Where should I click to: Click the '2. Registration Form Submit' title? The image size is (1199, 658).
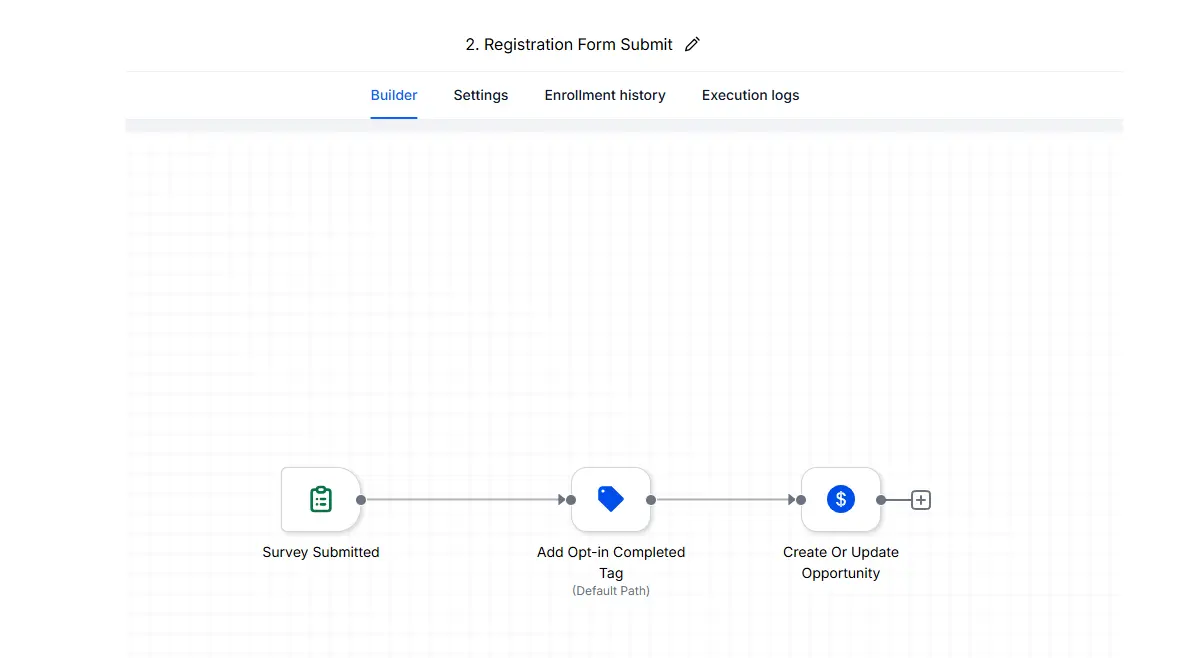click(569, 44)
